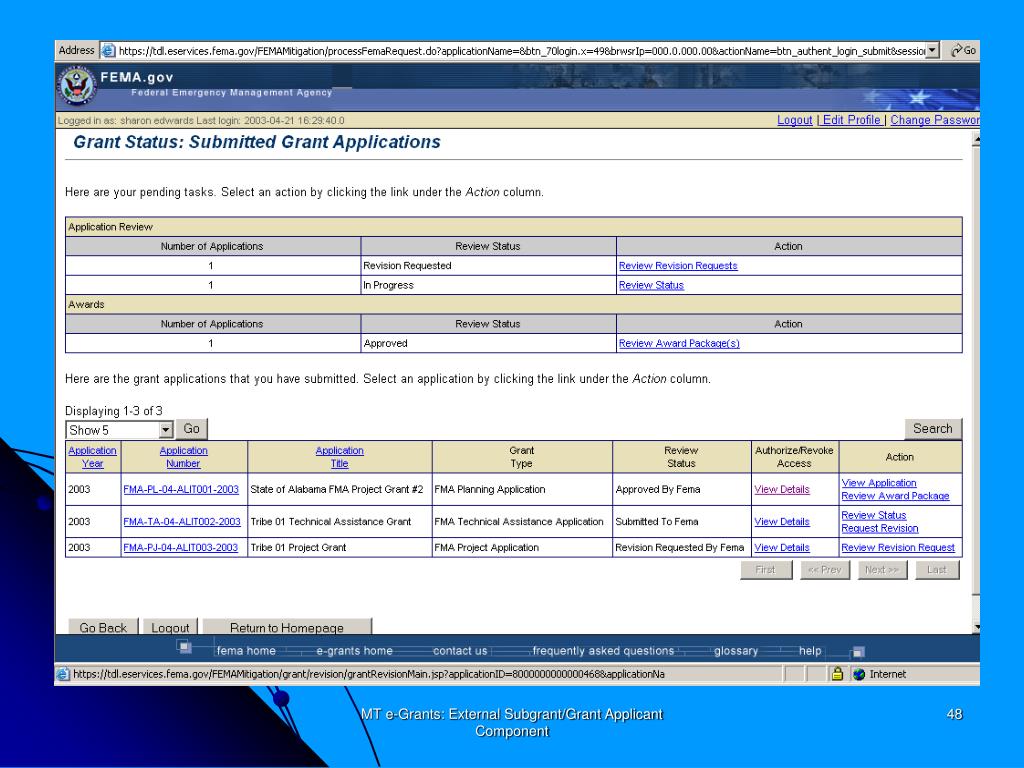Click Review Revision Request for Tribe 01 Project Grant

tap(898, 548)
